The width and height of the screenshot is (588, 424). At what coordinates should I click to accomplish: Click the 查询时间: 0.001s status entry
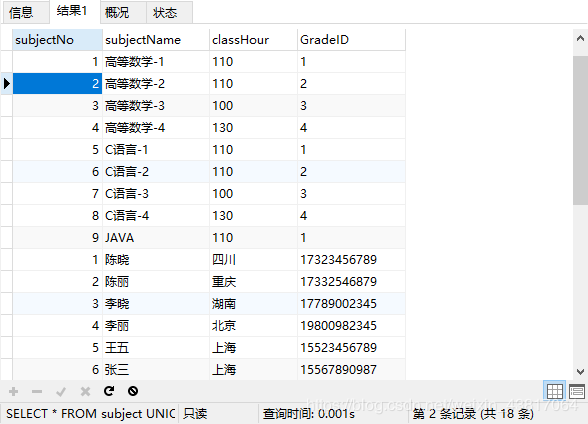coord(308,414)
